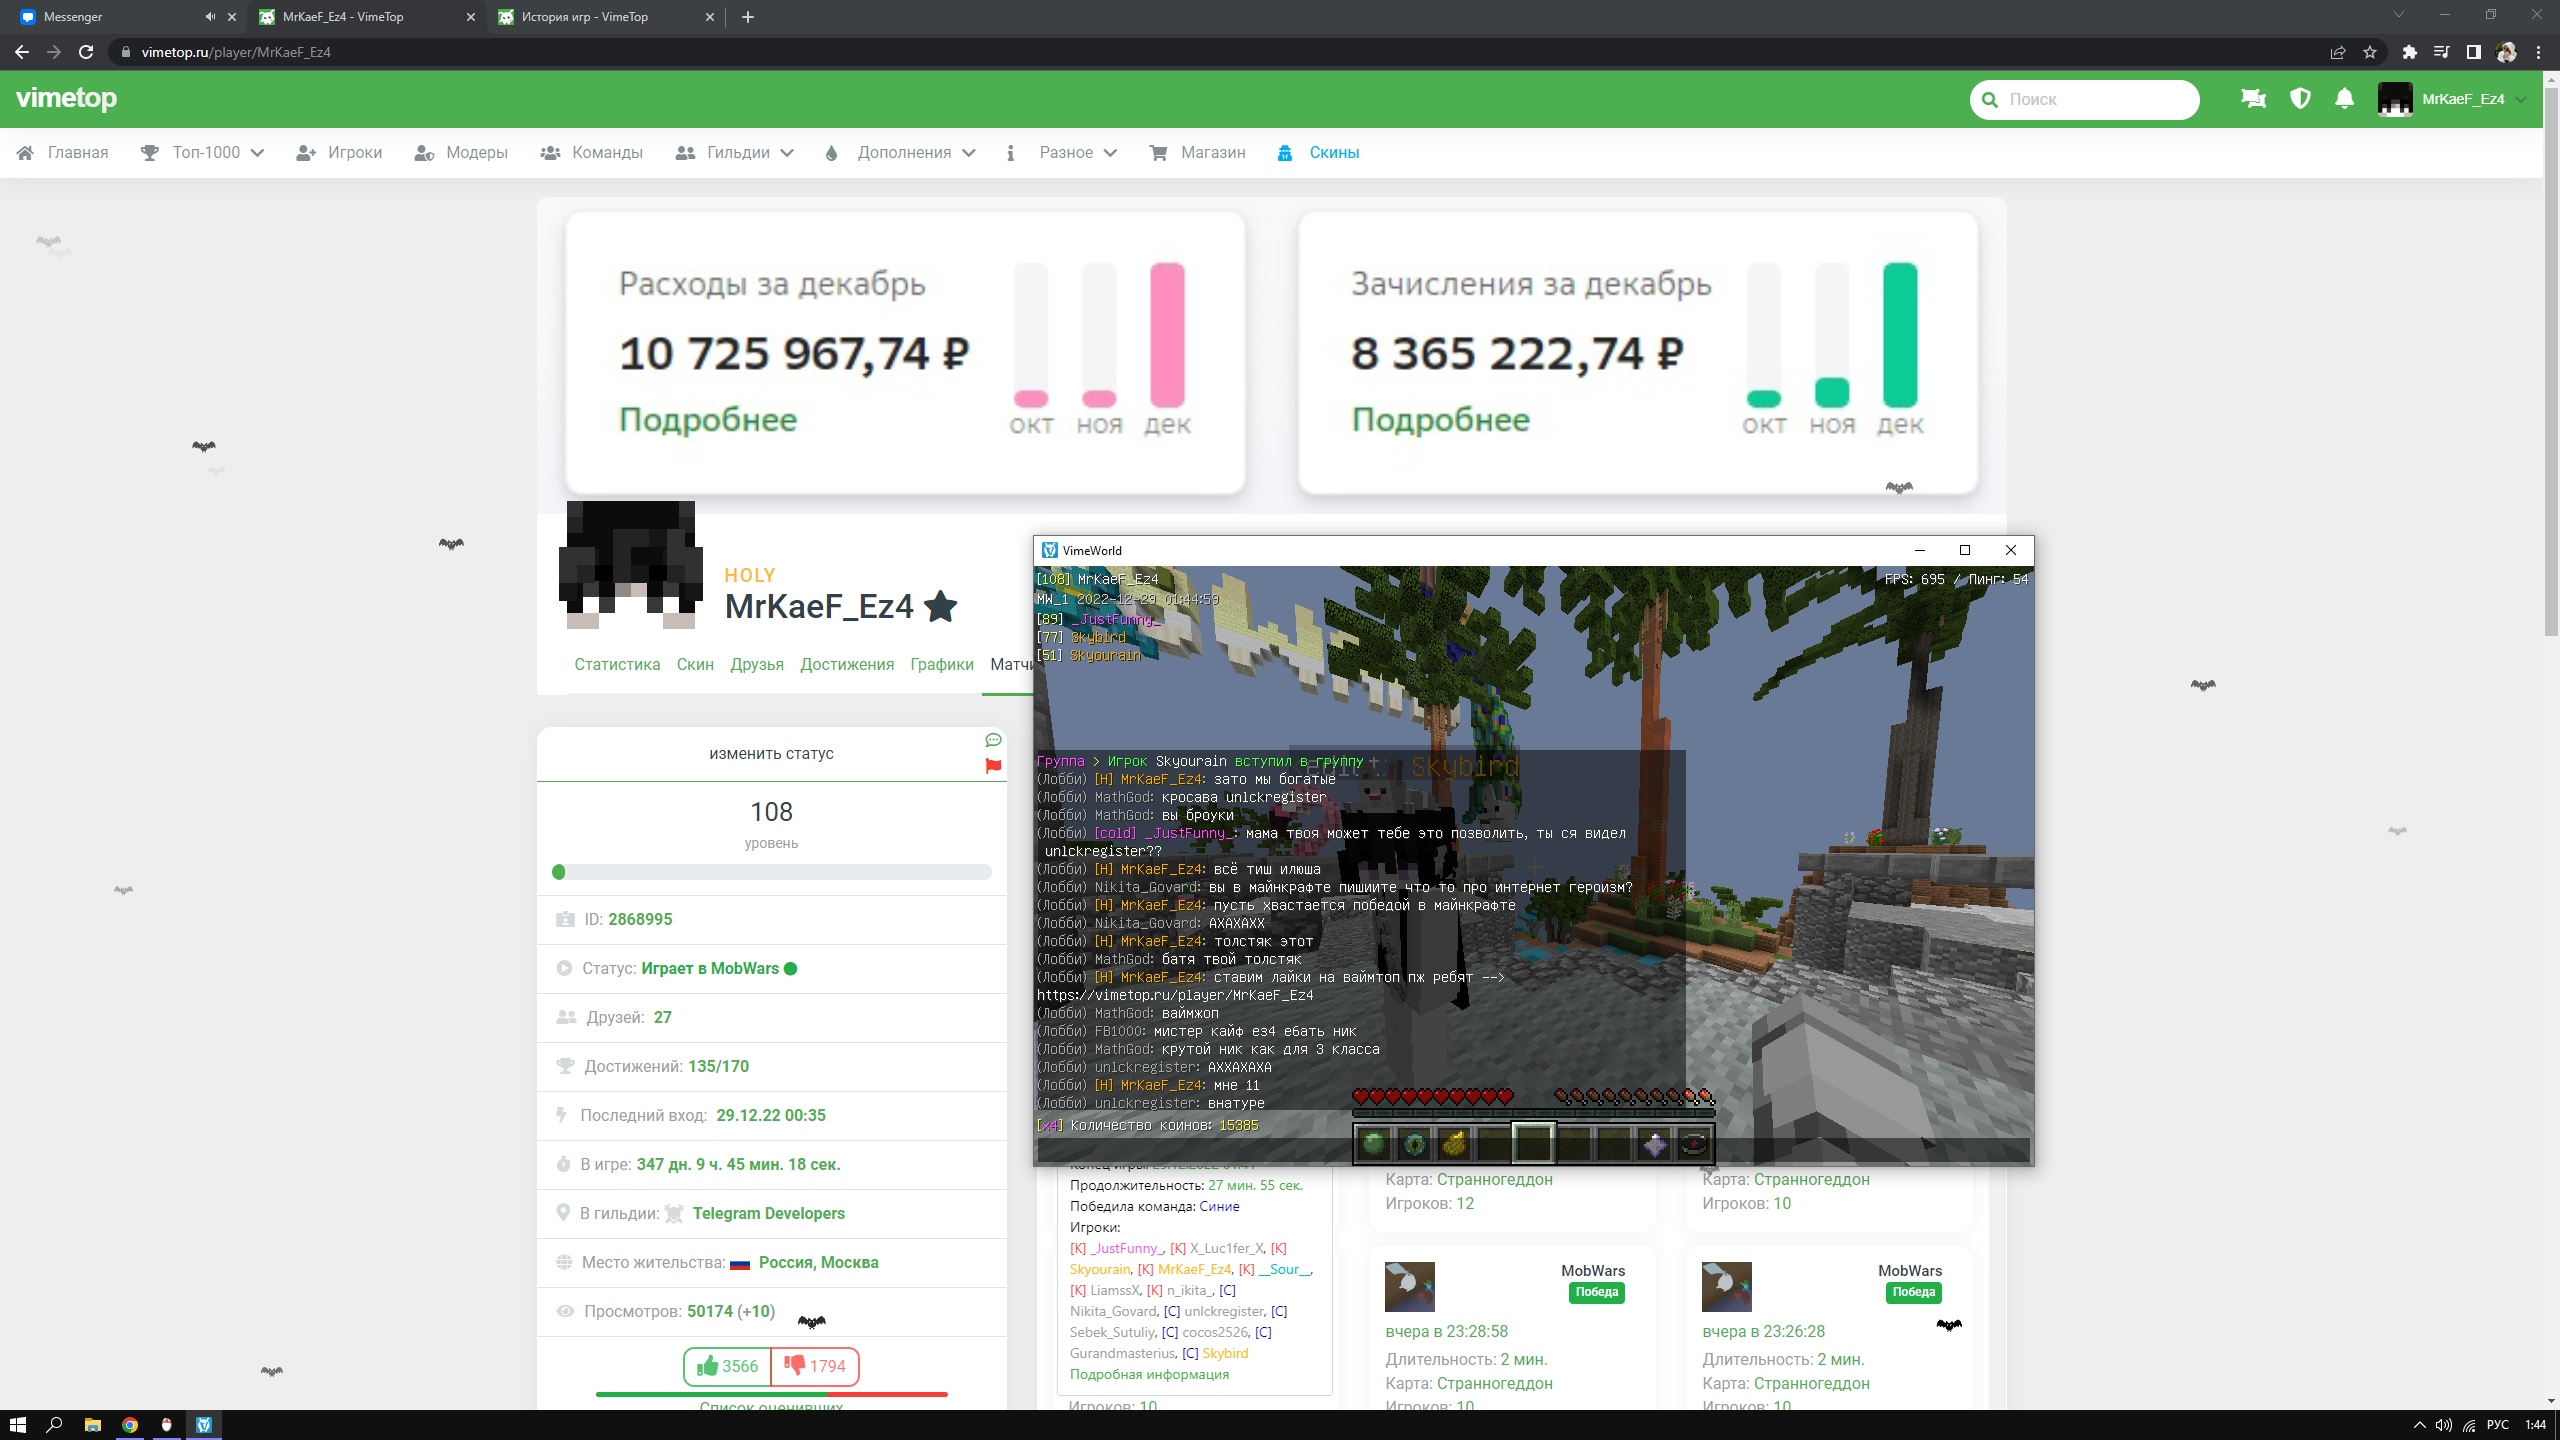Click Подробная информация link
This screenshot has width=2560, height=1440.
pos(1149,1374)
